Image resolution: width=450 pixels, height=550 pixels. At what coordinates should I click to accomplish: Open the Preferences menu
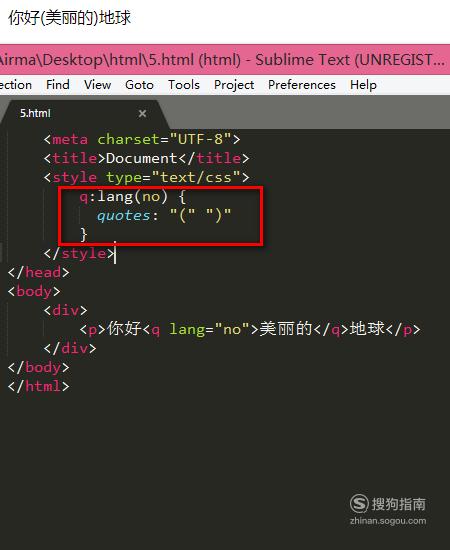point(302,85)
